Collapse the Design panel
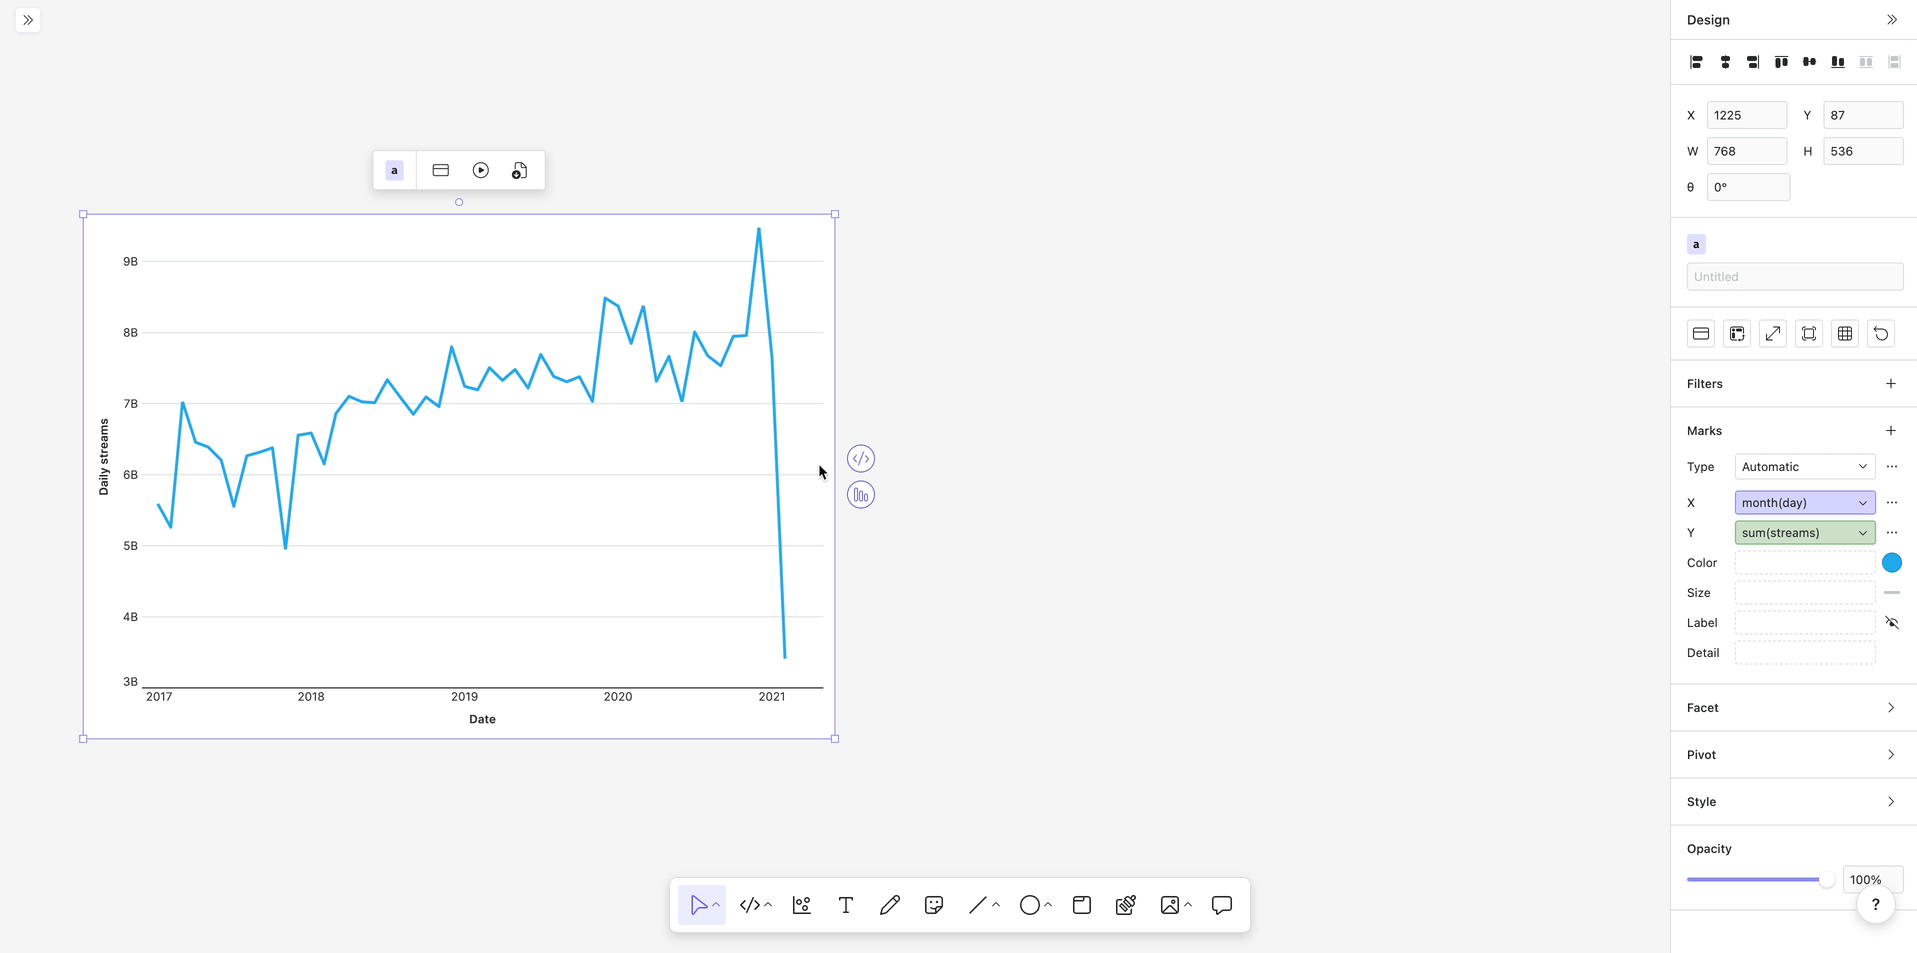 [x=1892, y=20]
